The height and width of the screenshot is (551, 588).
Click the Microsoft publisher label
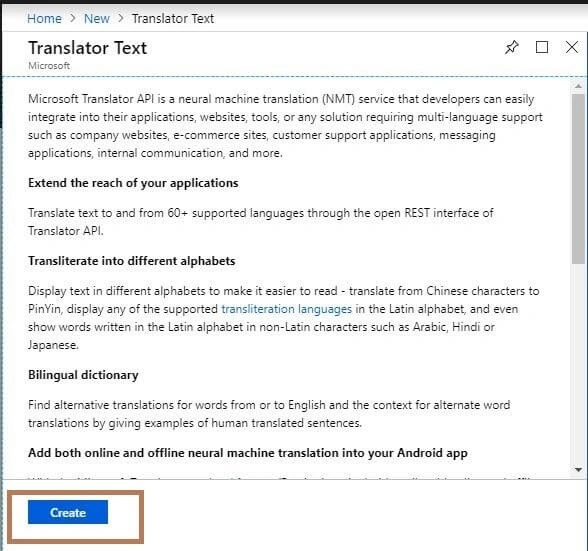click(49, 66)
